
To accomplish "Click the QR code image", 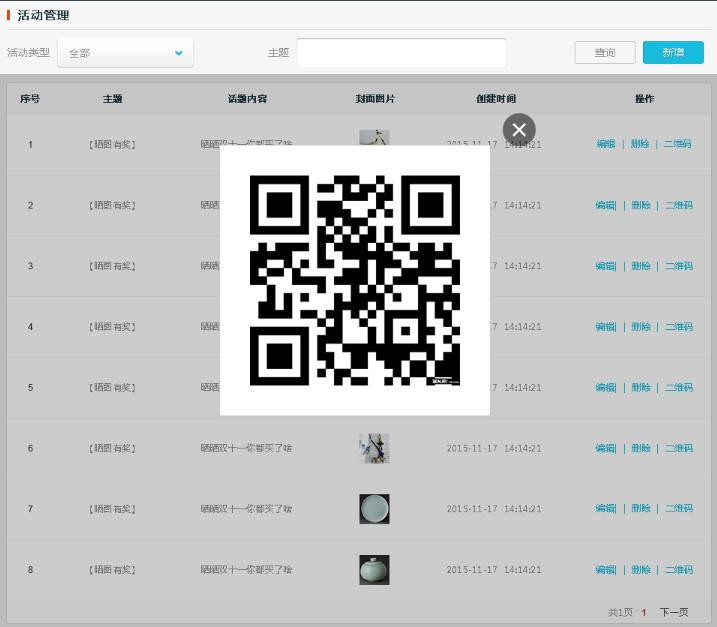I will click(355, 280).
